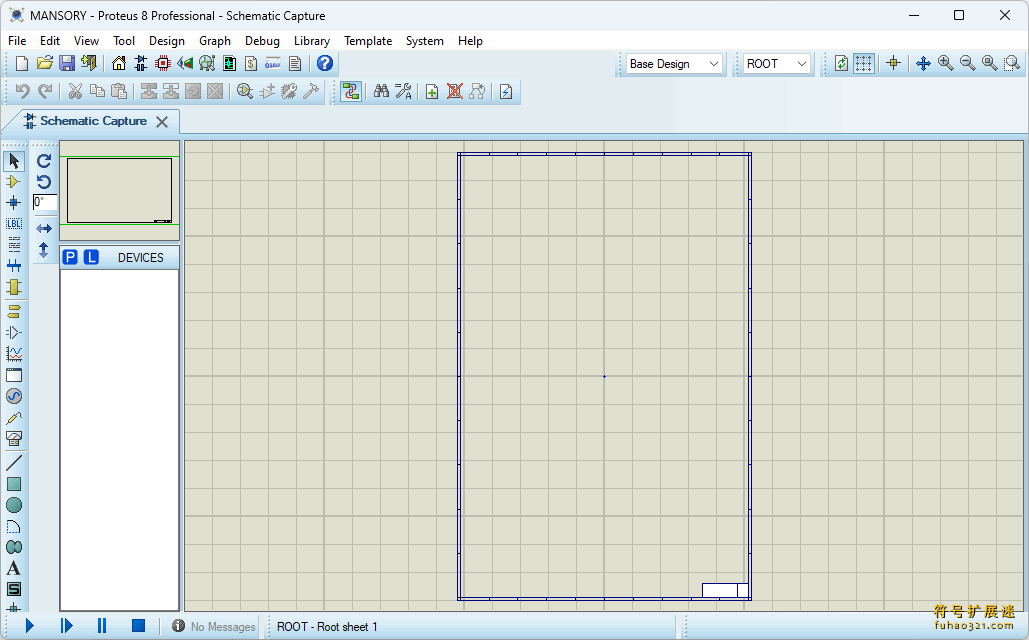Select Subcircuit Mode tool
Screen dimensions: 1029x640
pos(14,287)
